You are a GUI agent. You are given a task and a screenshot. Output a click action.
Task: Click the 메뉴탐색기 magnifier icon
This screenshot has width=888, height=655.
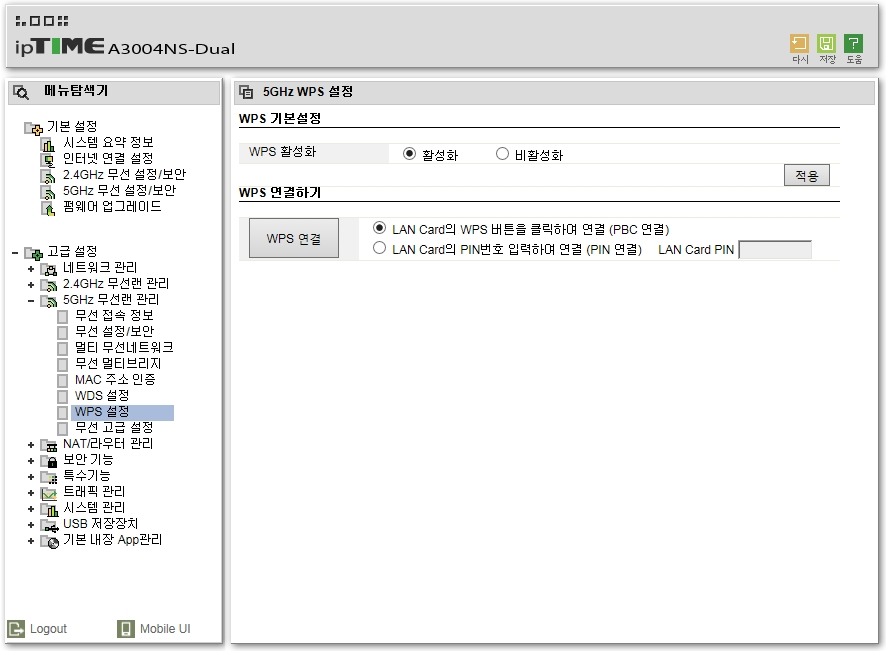[21, 92]
